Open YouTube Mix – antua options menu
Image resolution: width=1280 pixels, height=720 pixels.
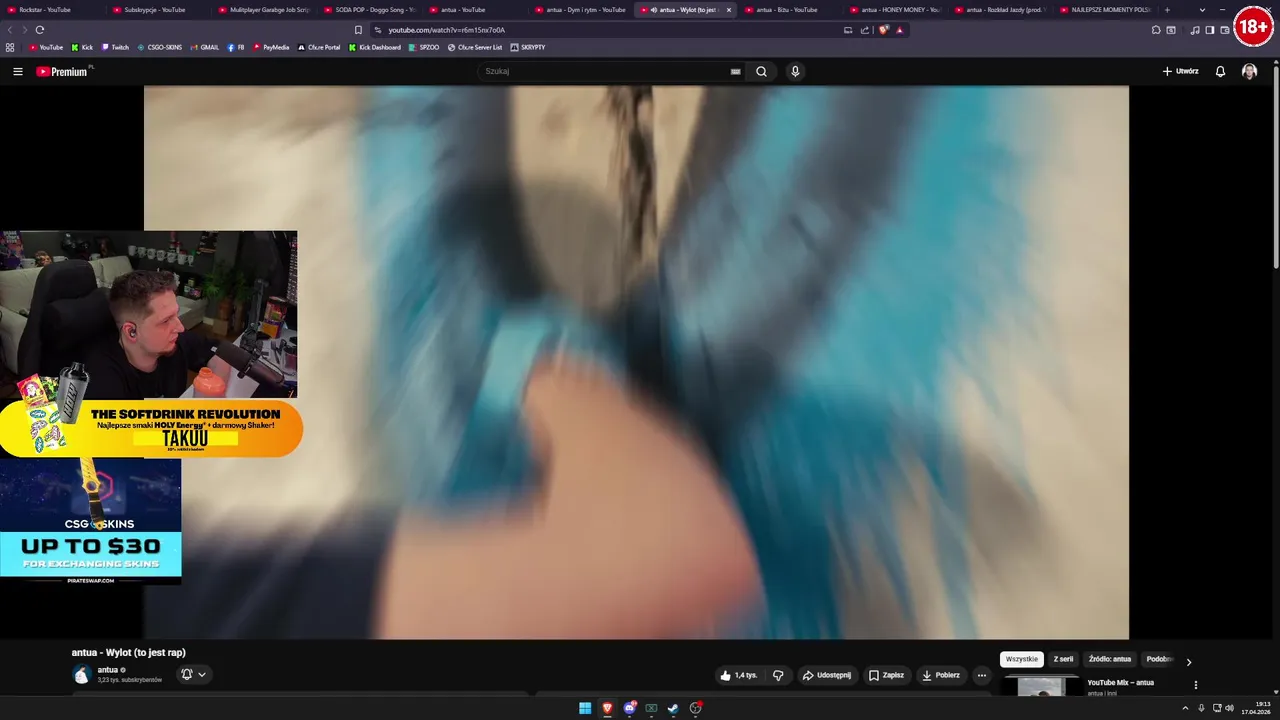point(1195,685)
